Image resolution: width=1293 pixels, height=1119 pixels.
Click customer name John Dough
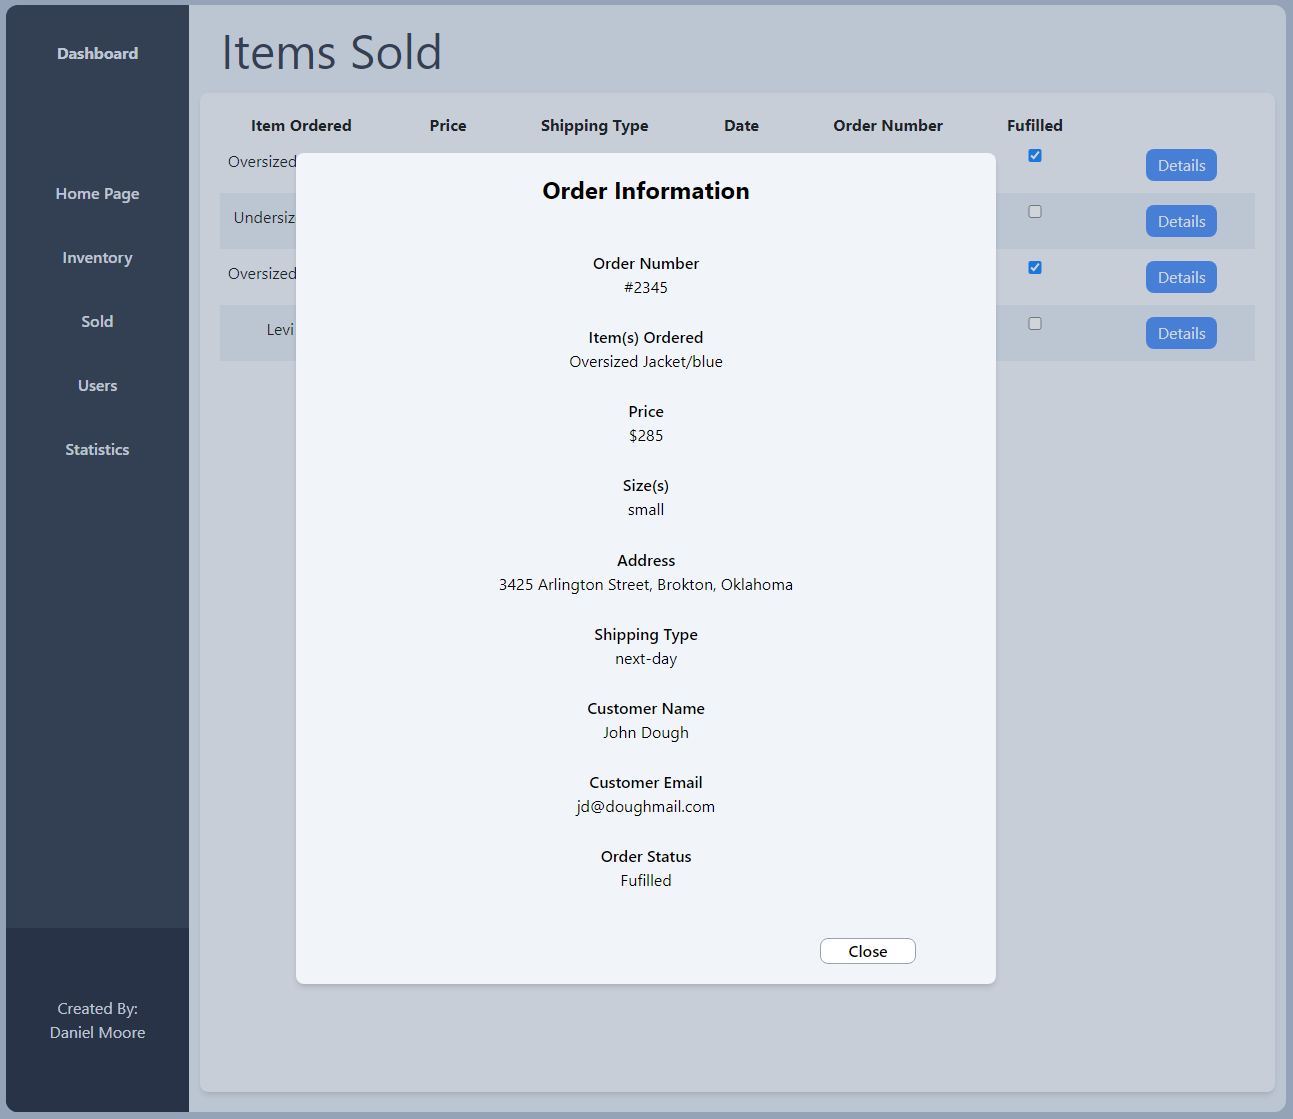[646, 733]
